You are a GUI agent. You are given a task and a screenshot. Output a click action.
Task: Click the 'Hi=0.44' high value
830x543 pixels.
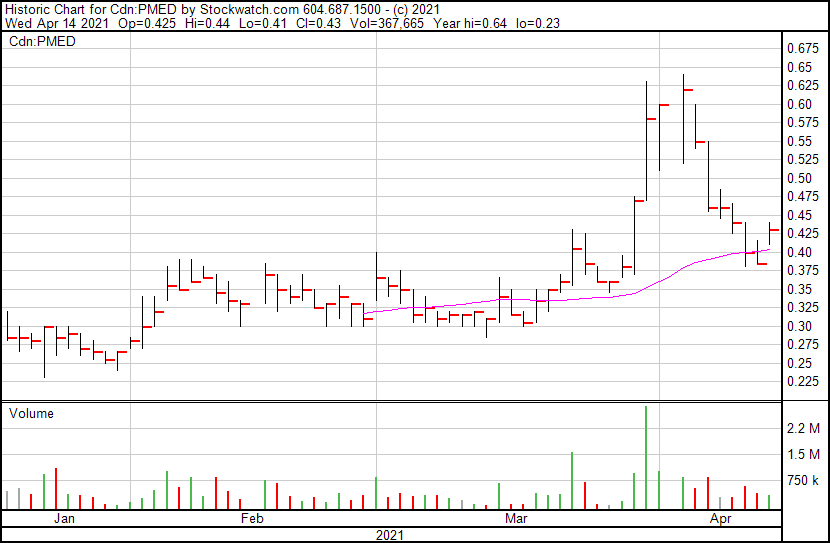pyautogui.click(x=207, y=23)
